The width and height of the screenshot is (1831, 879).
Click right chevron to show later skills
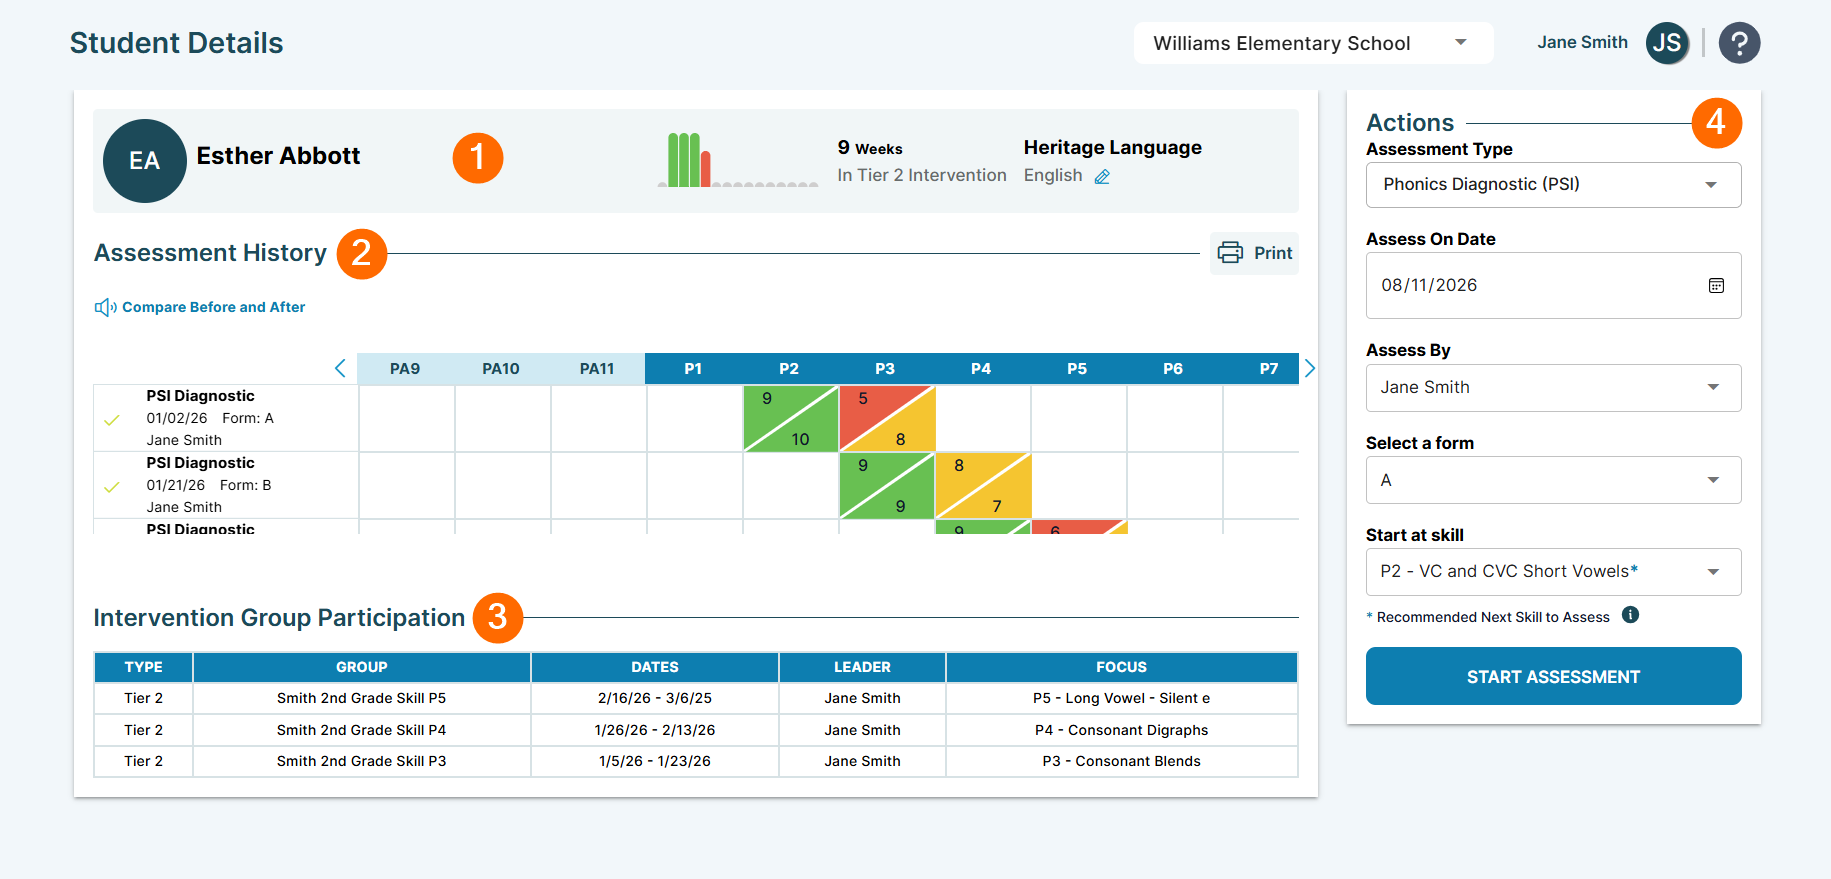coord(1310,368)
